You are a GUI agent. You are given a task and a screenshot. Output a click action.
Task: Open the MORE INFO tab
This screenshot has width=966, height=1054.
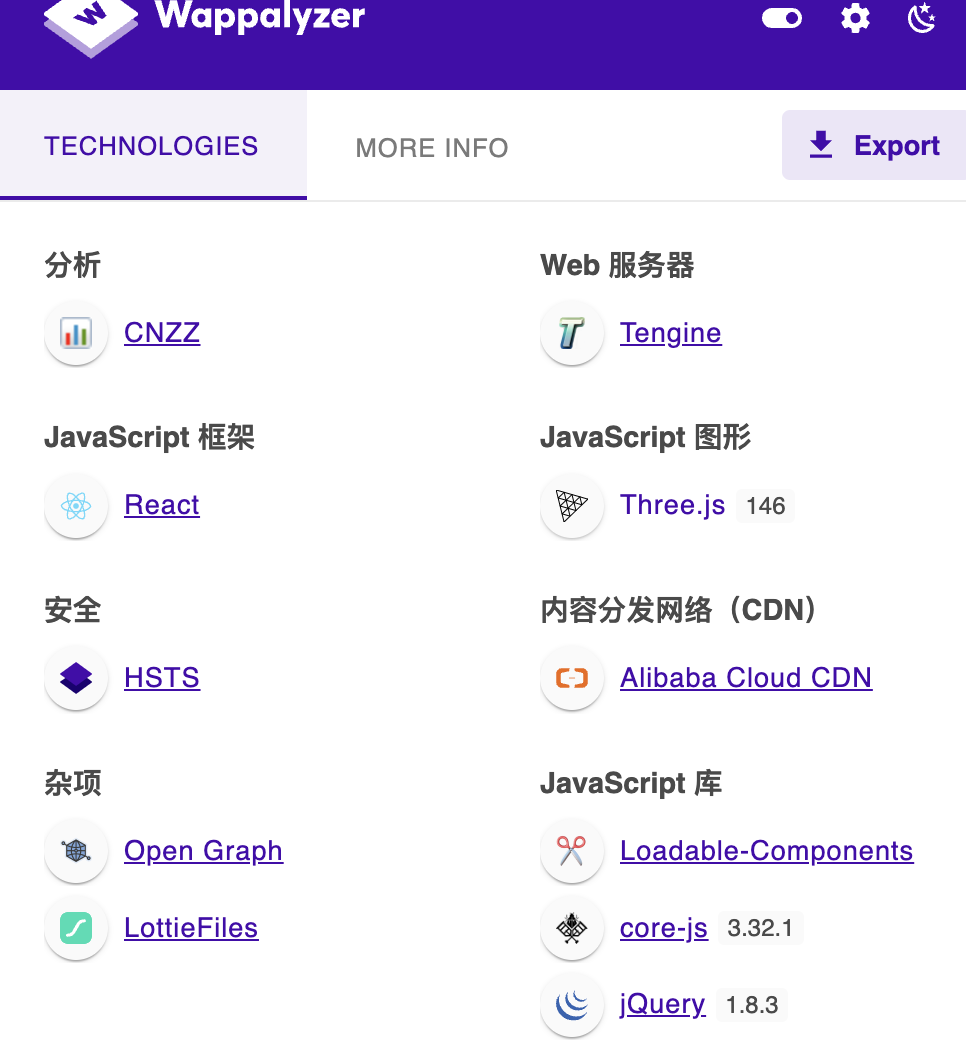tap(432, 148)
